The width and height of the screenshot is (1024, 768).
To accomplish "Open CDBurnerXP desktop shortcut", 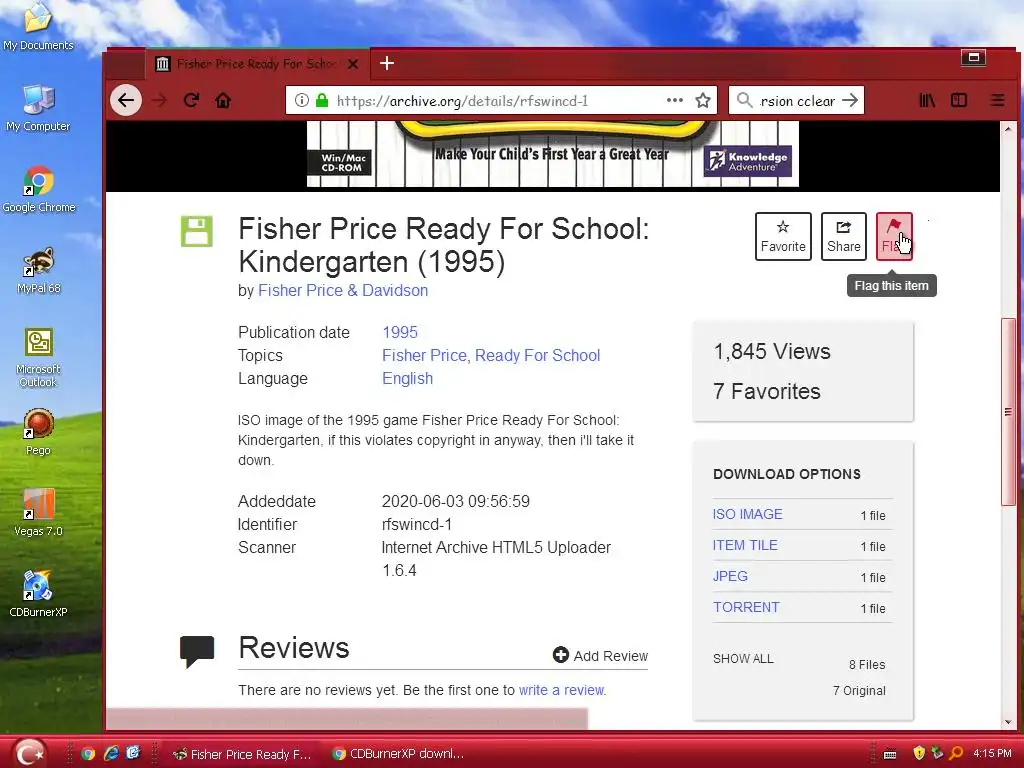I will [x=38, y=594].
